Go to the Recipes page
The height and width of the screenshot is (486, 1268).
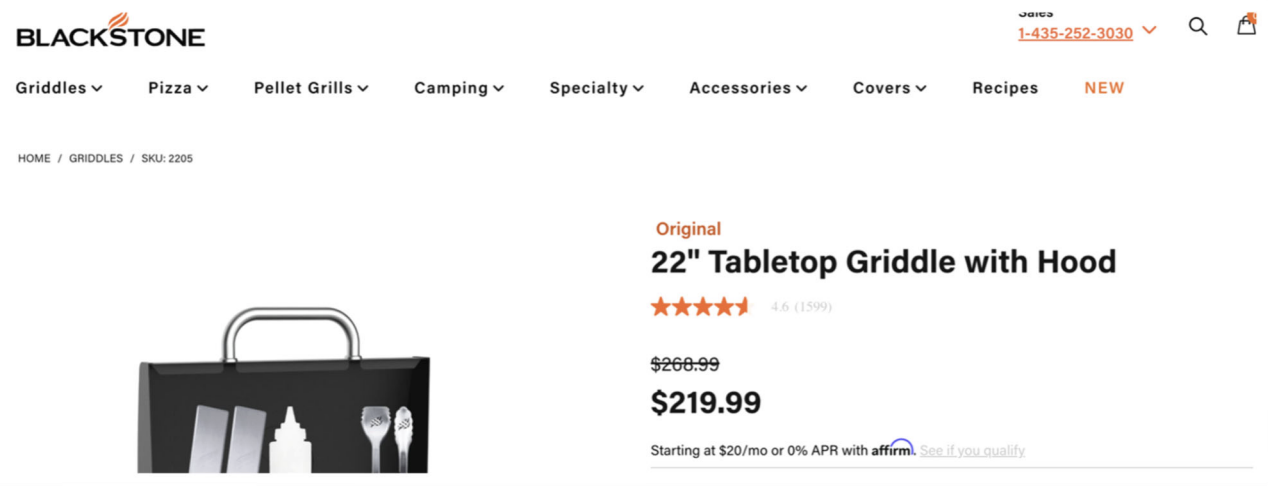tap(1005, 88)
